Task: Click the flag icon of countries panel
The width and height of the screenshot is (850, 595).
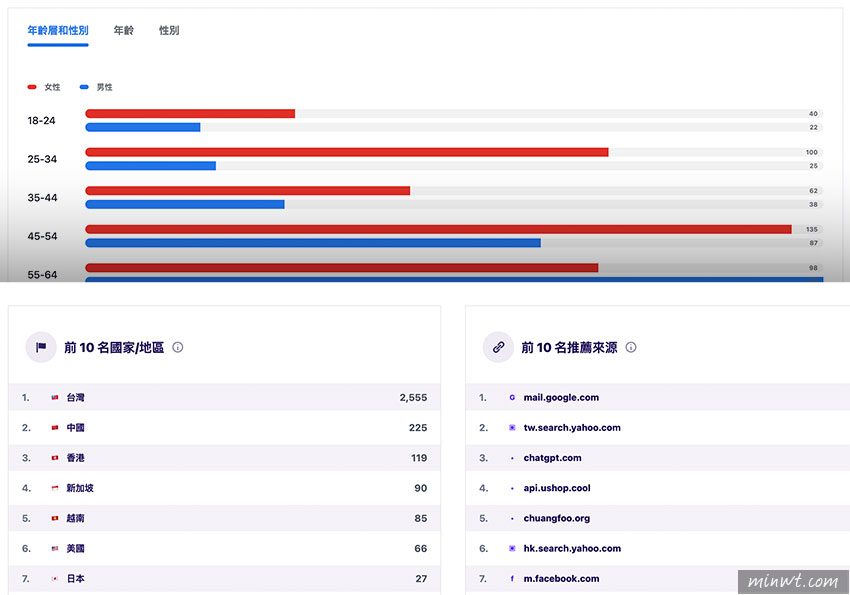Action: click(41, 347)
